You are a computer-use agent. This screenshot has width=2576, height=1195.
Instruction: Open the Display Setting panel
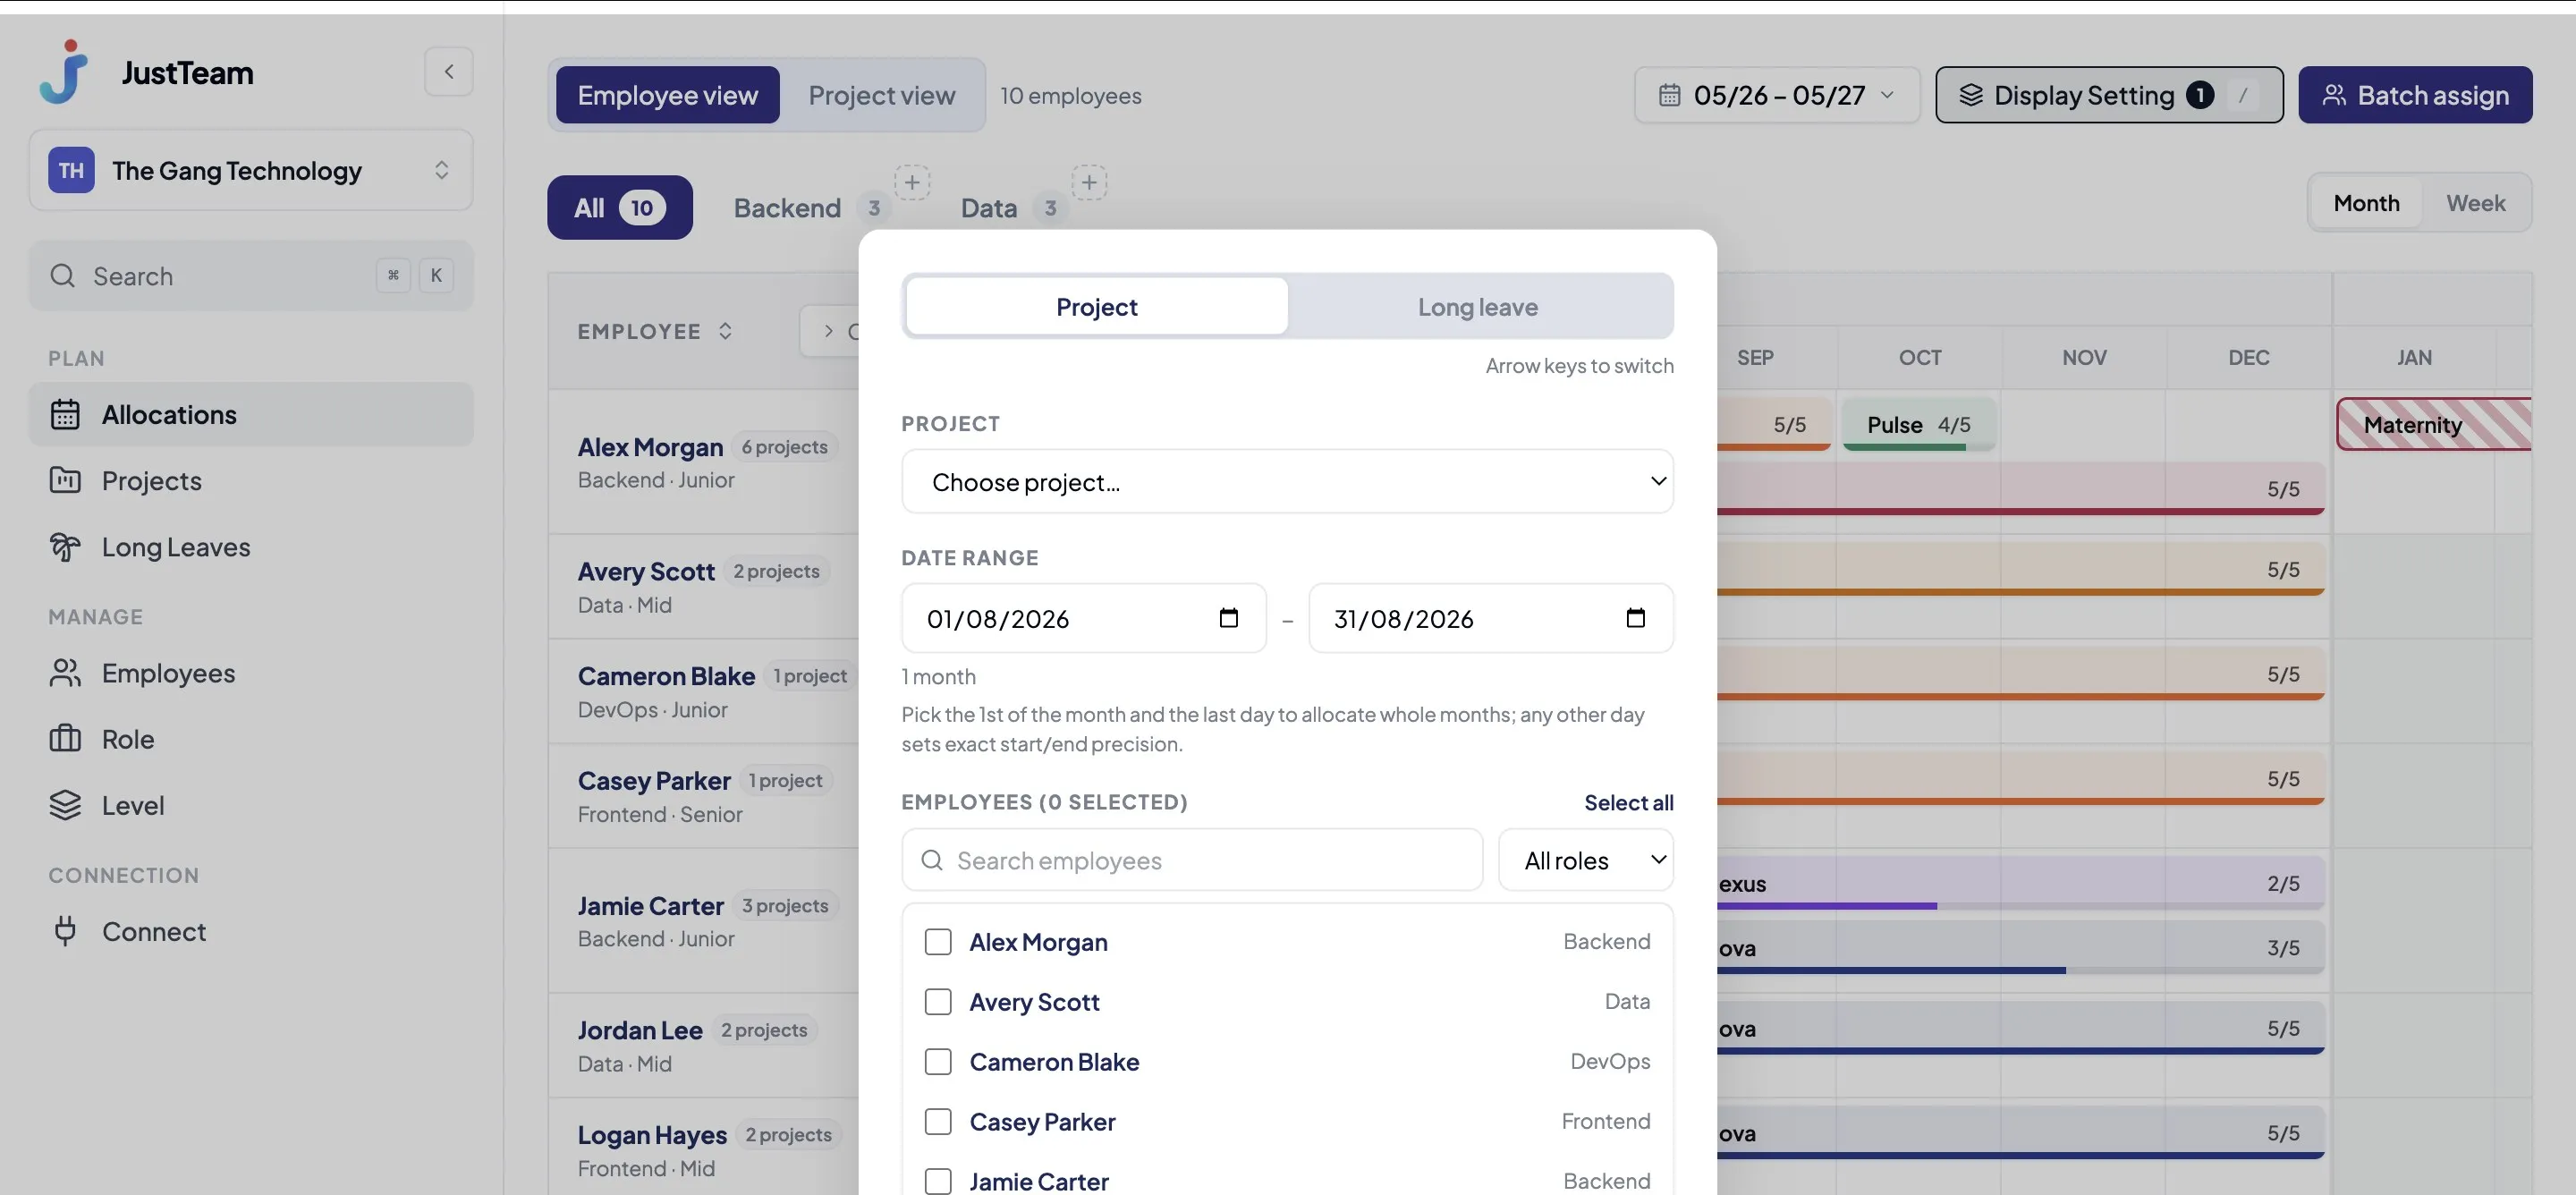pos(2109,95)
